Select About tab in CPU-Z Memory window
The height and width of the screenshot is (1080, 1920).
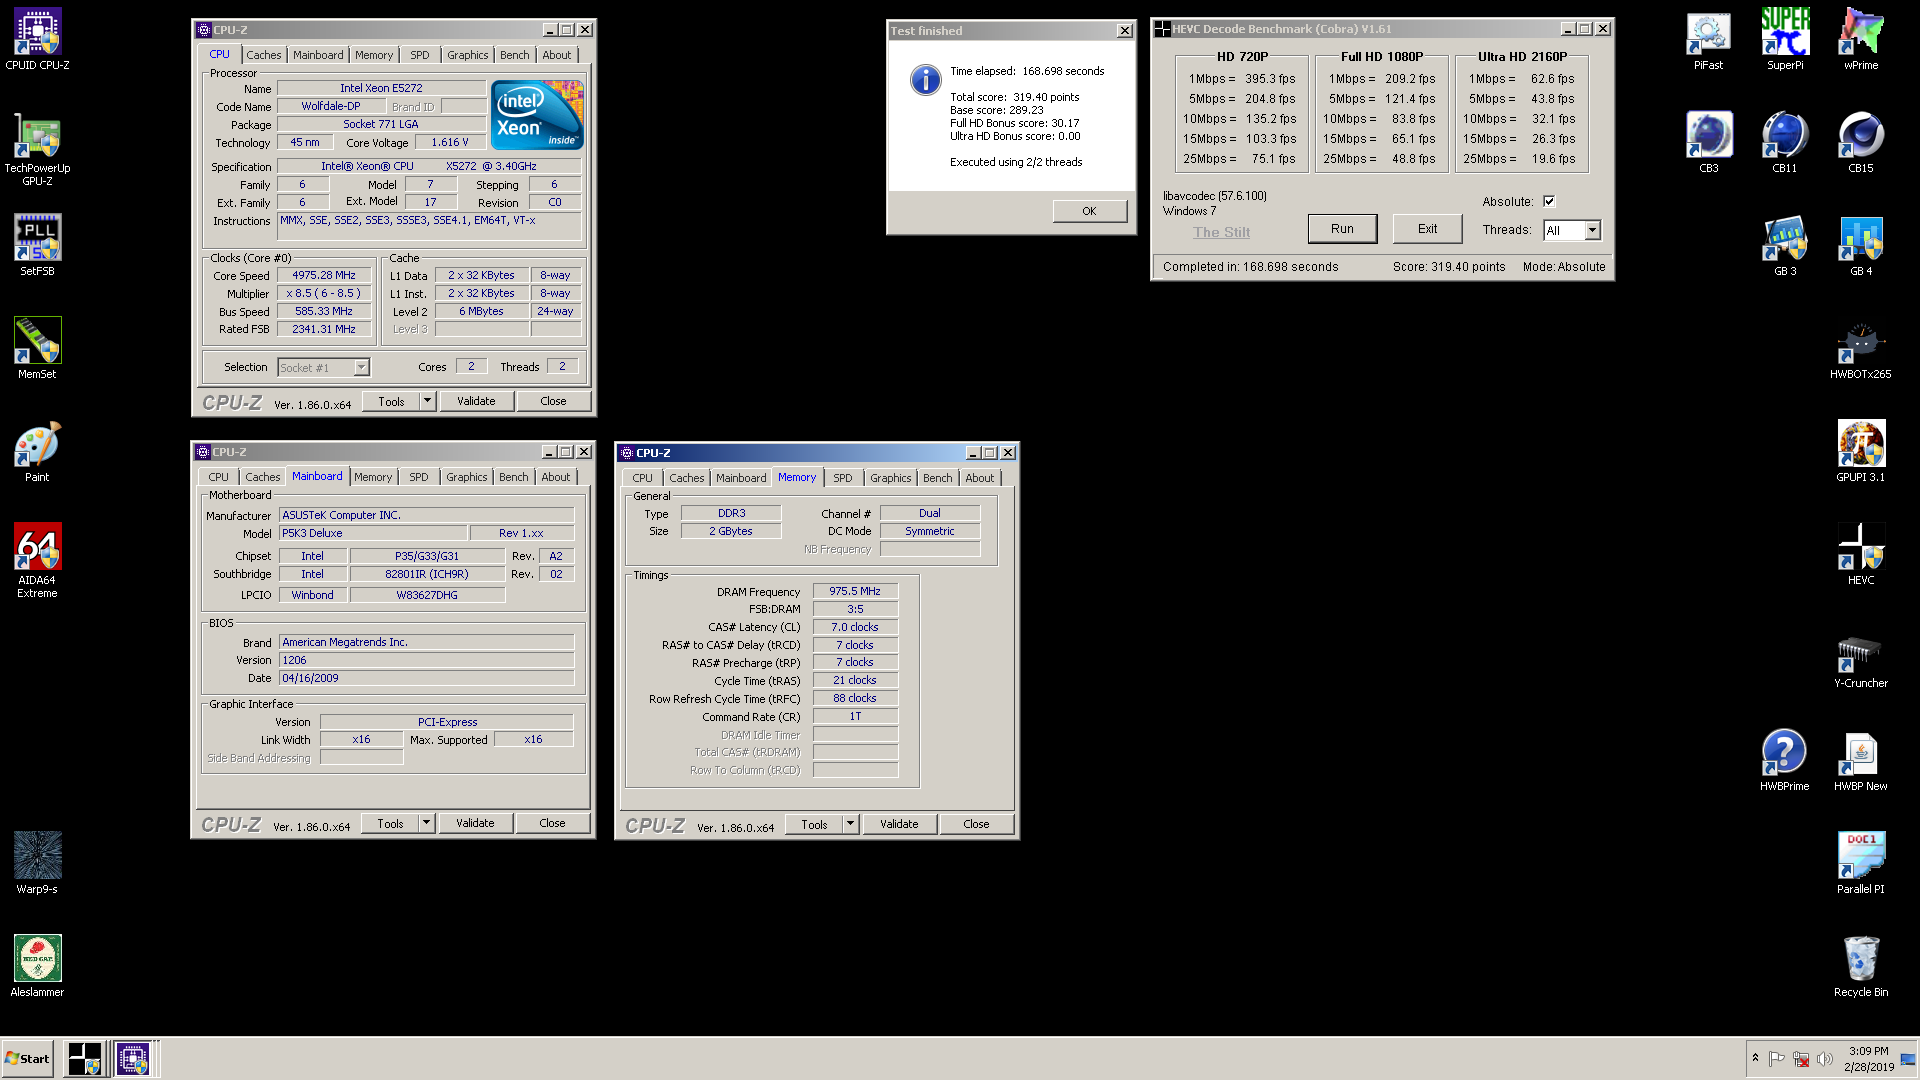tap(980, 478)
